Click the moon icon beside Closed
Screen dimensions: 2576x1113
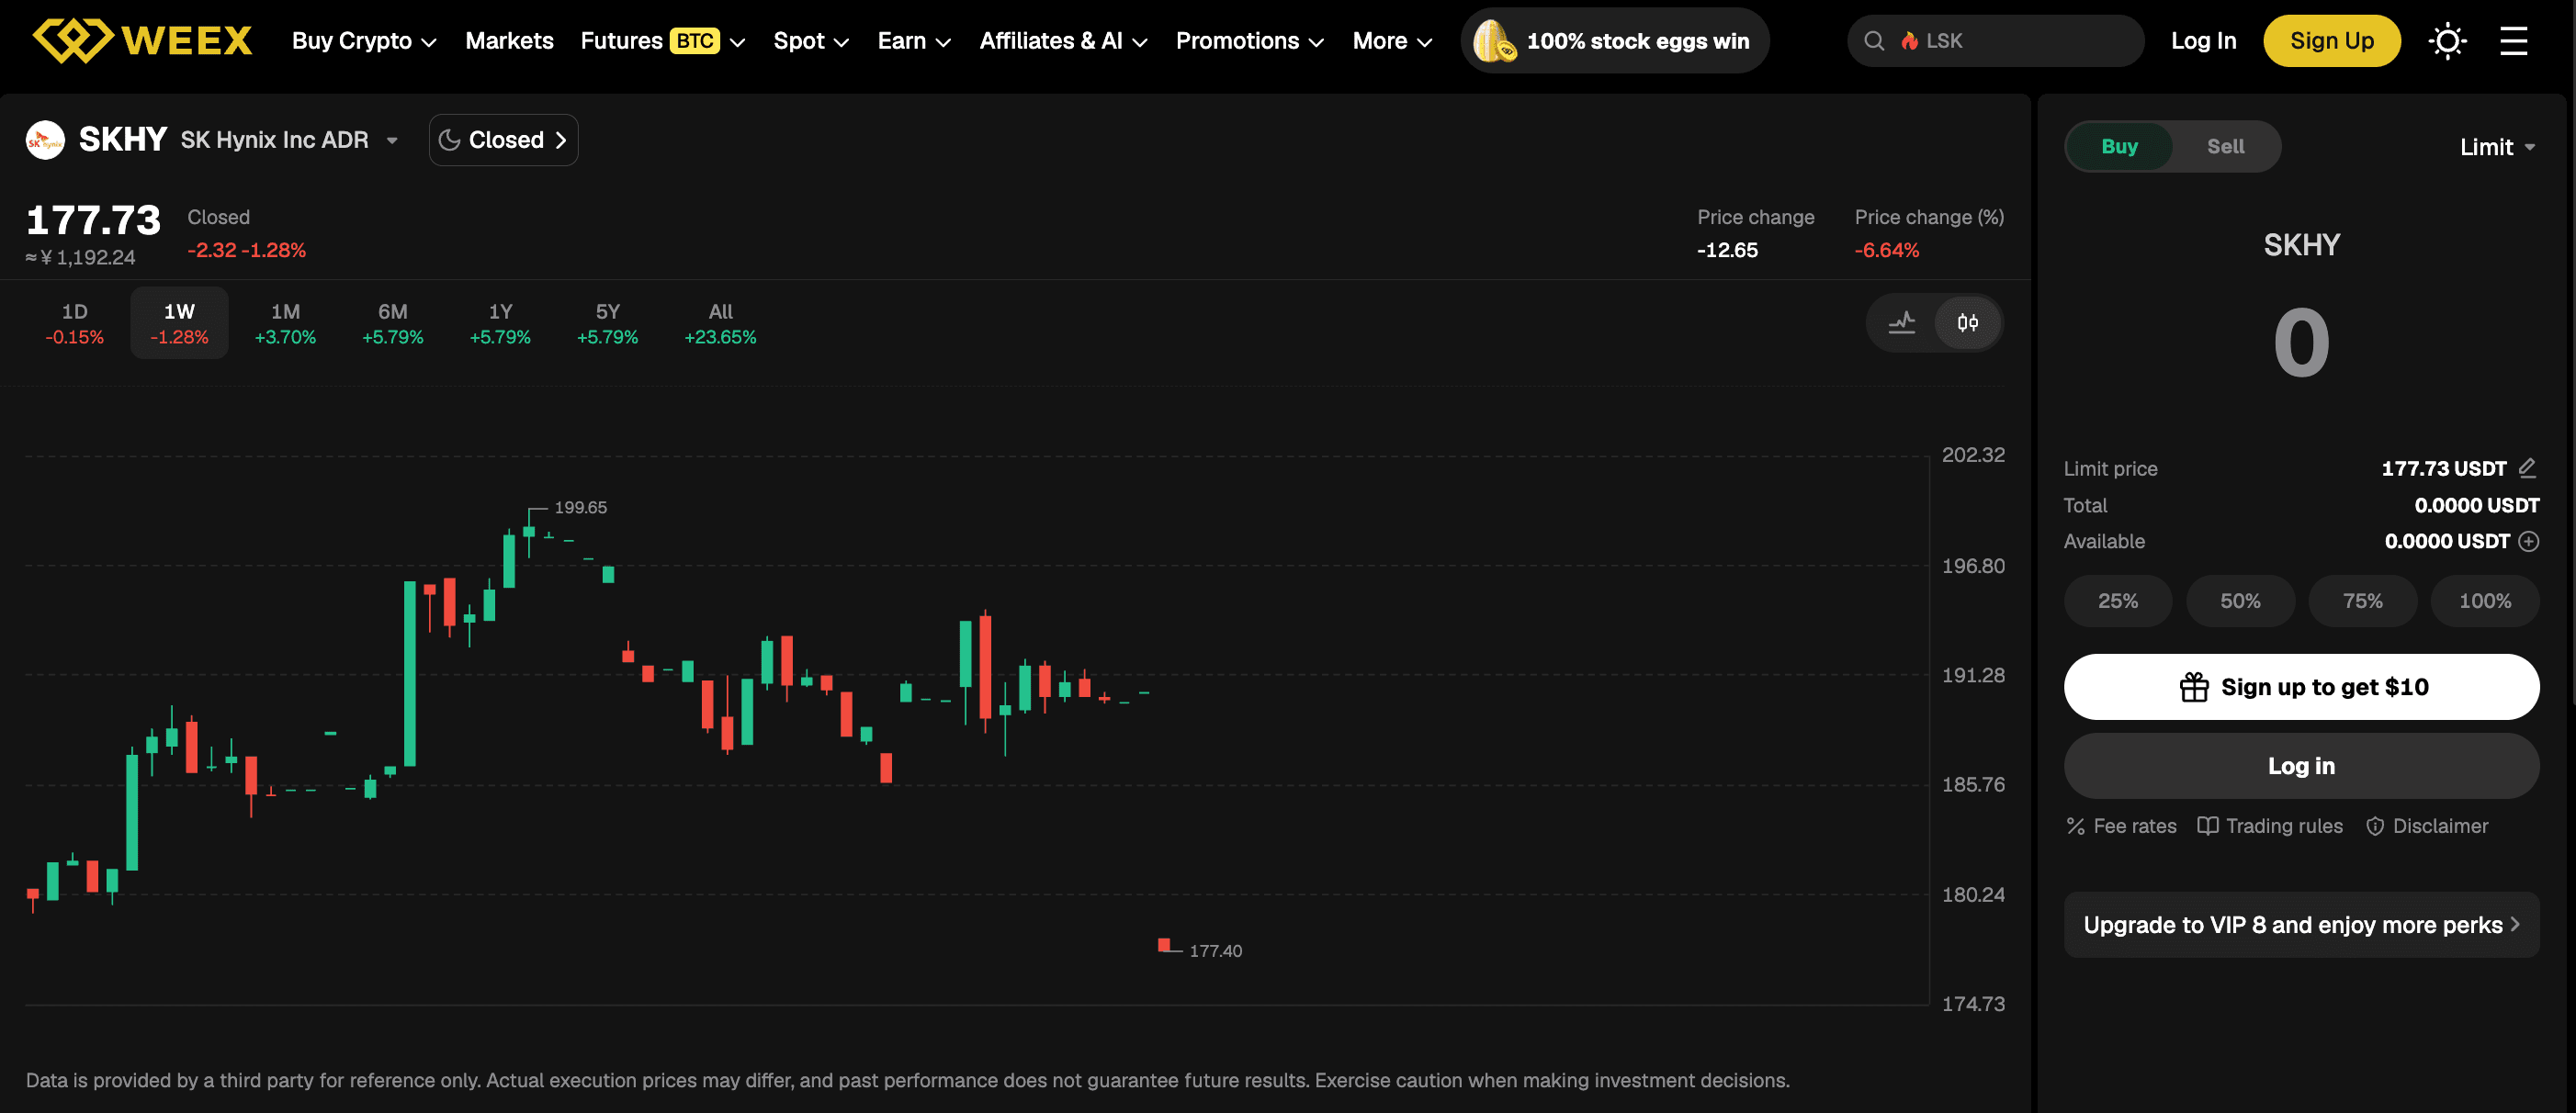[450, 140]
